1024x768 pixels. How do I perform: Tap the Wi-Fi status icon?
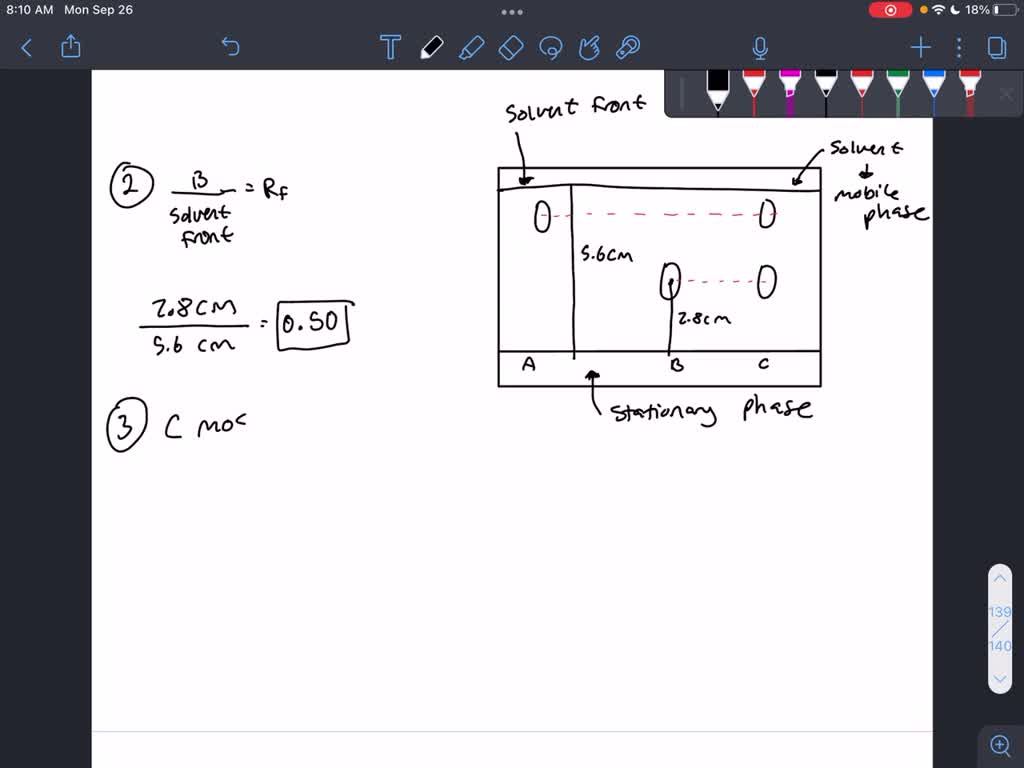tap(939, 10)
